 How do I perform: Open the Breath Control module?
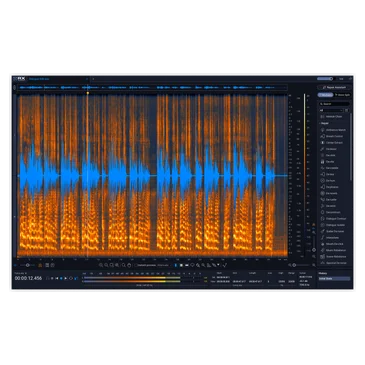coord(332,136)
